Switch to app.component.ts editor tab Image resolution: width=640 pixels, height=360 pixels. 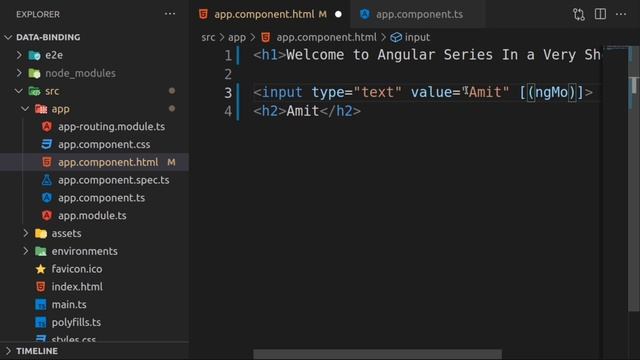(x=418, y=14)
